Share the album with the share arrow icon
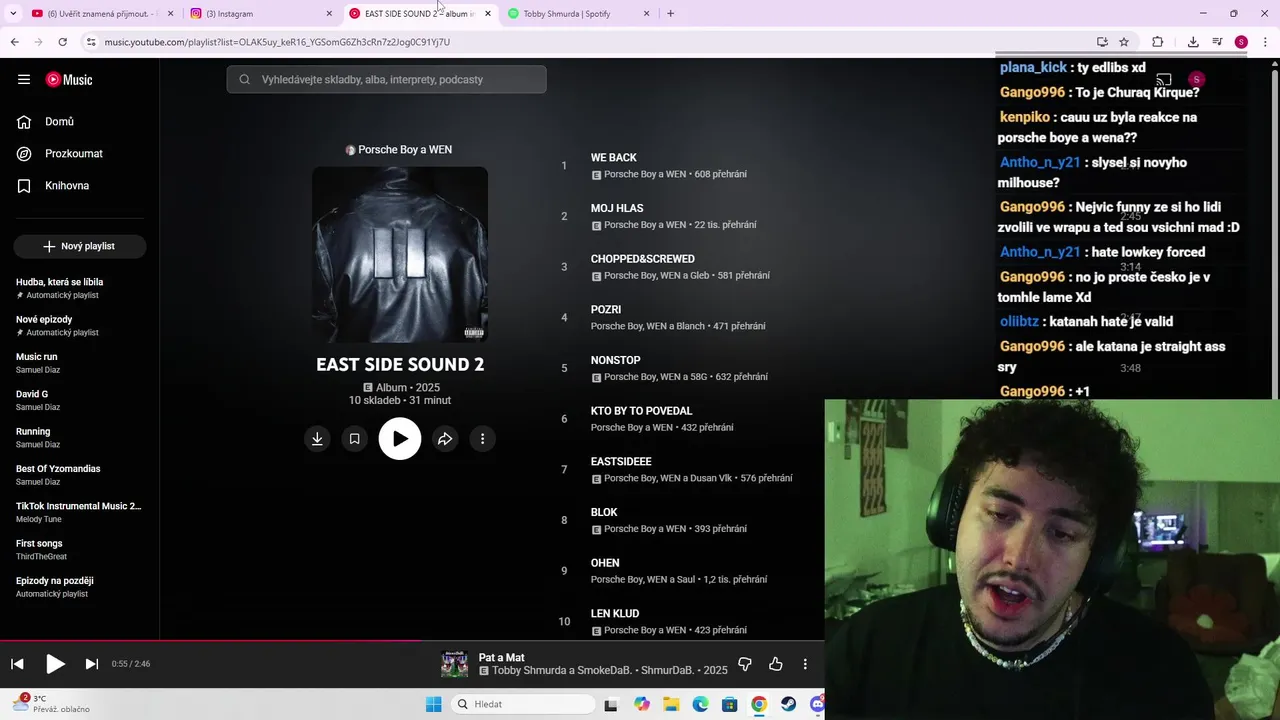 tap(445, 438)
